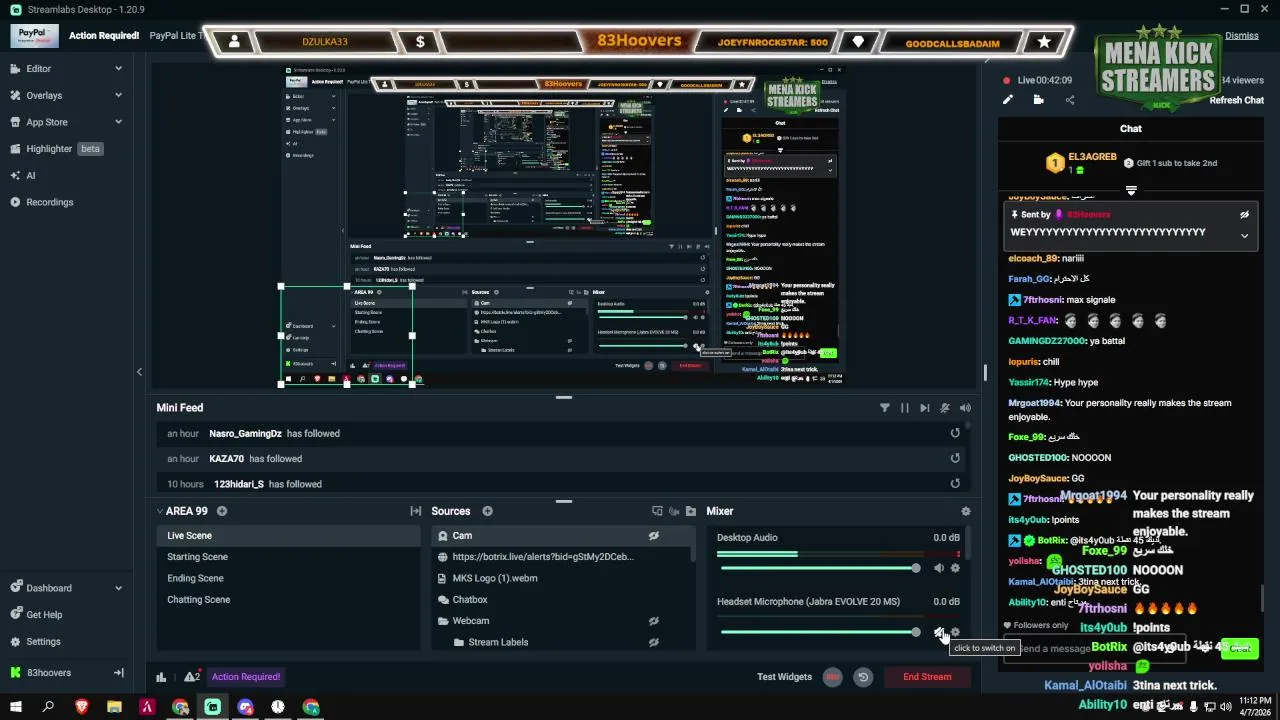Hide the pinned chat message
This screenshot has height=720, width=1280.
[x=1244, y=215]
